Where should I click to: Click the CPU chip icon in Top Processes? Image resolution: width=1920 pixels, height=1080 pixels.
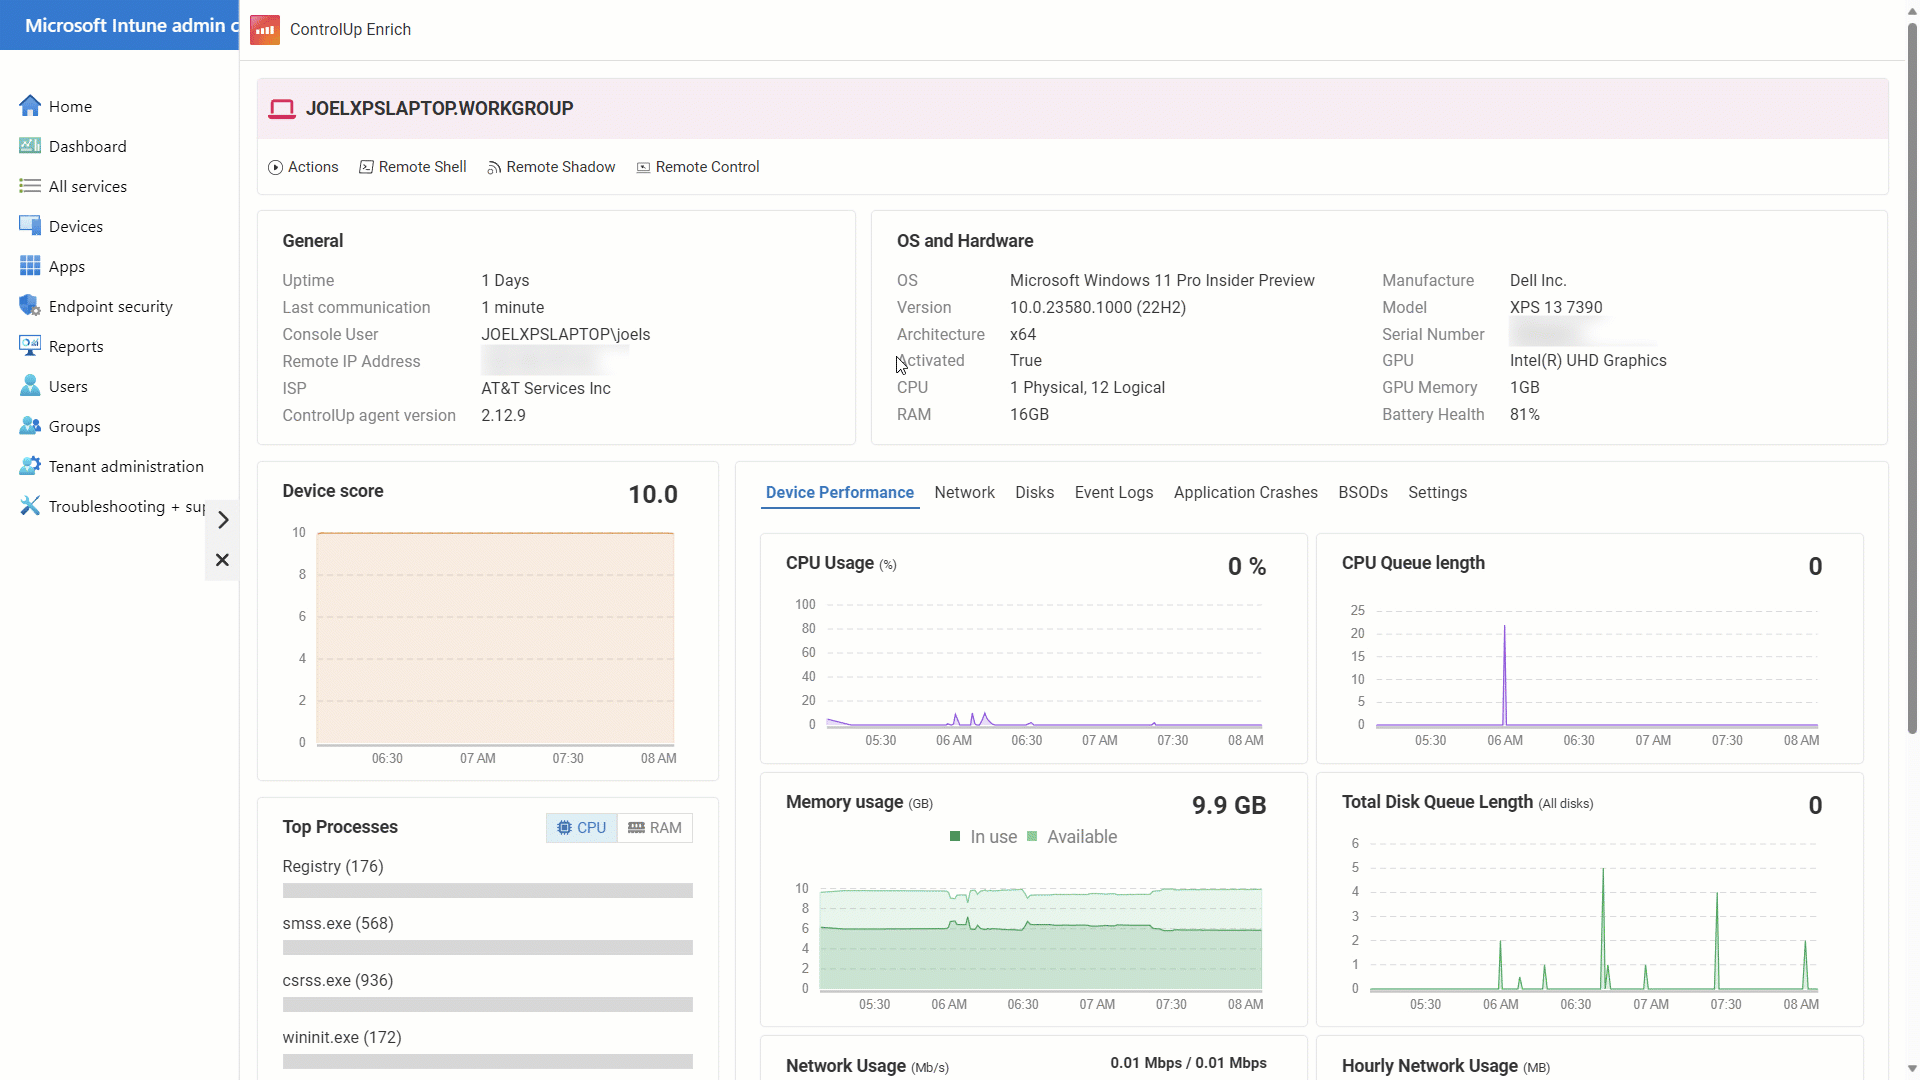pos(564,828)
